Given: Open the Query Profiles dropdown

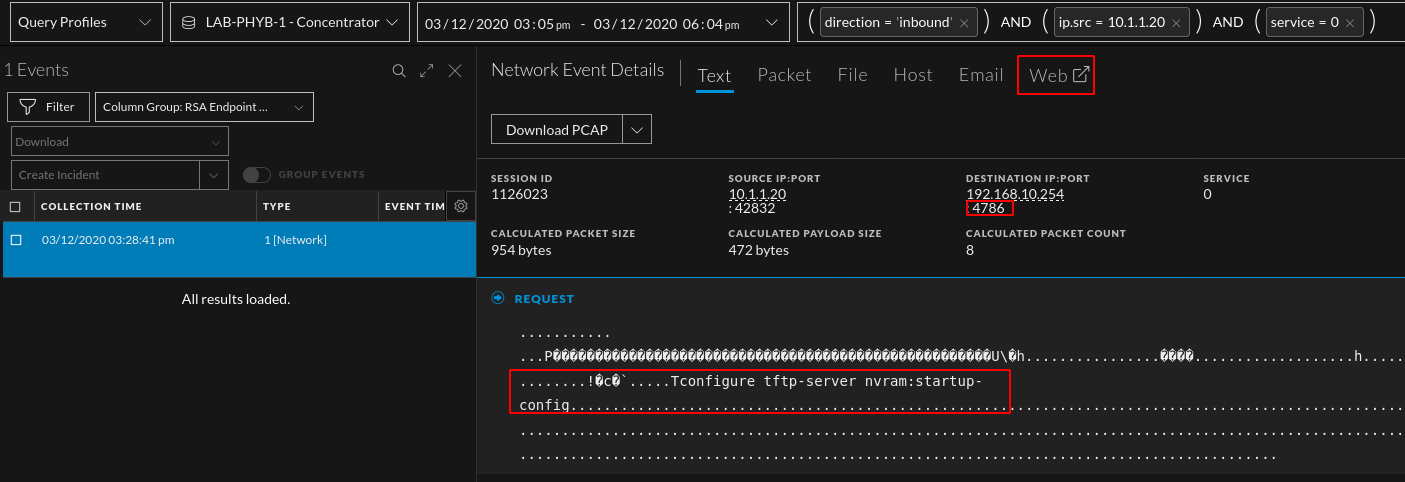Looking at the screenshot, I should (84, 22).
